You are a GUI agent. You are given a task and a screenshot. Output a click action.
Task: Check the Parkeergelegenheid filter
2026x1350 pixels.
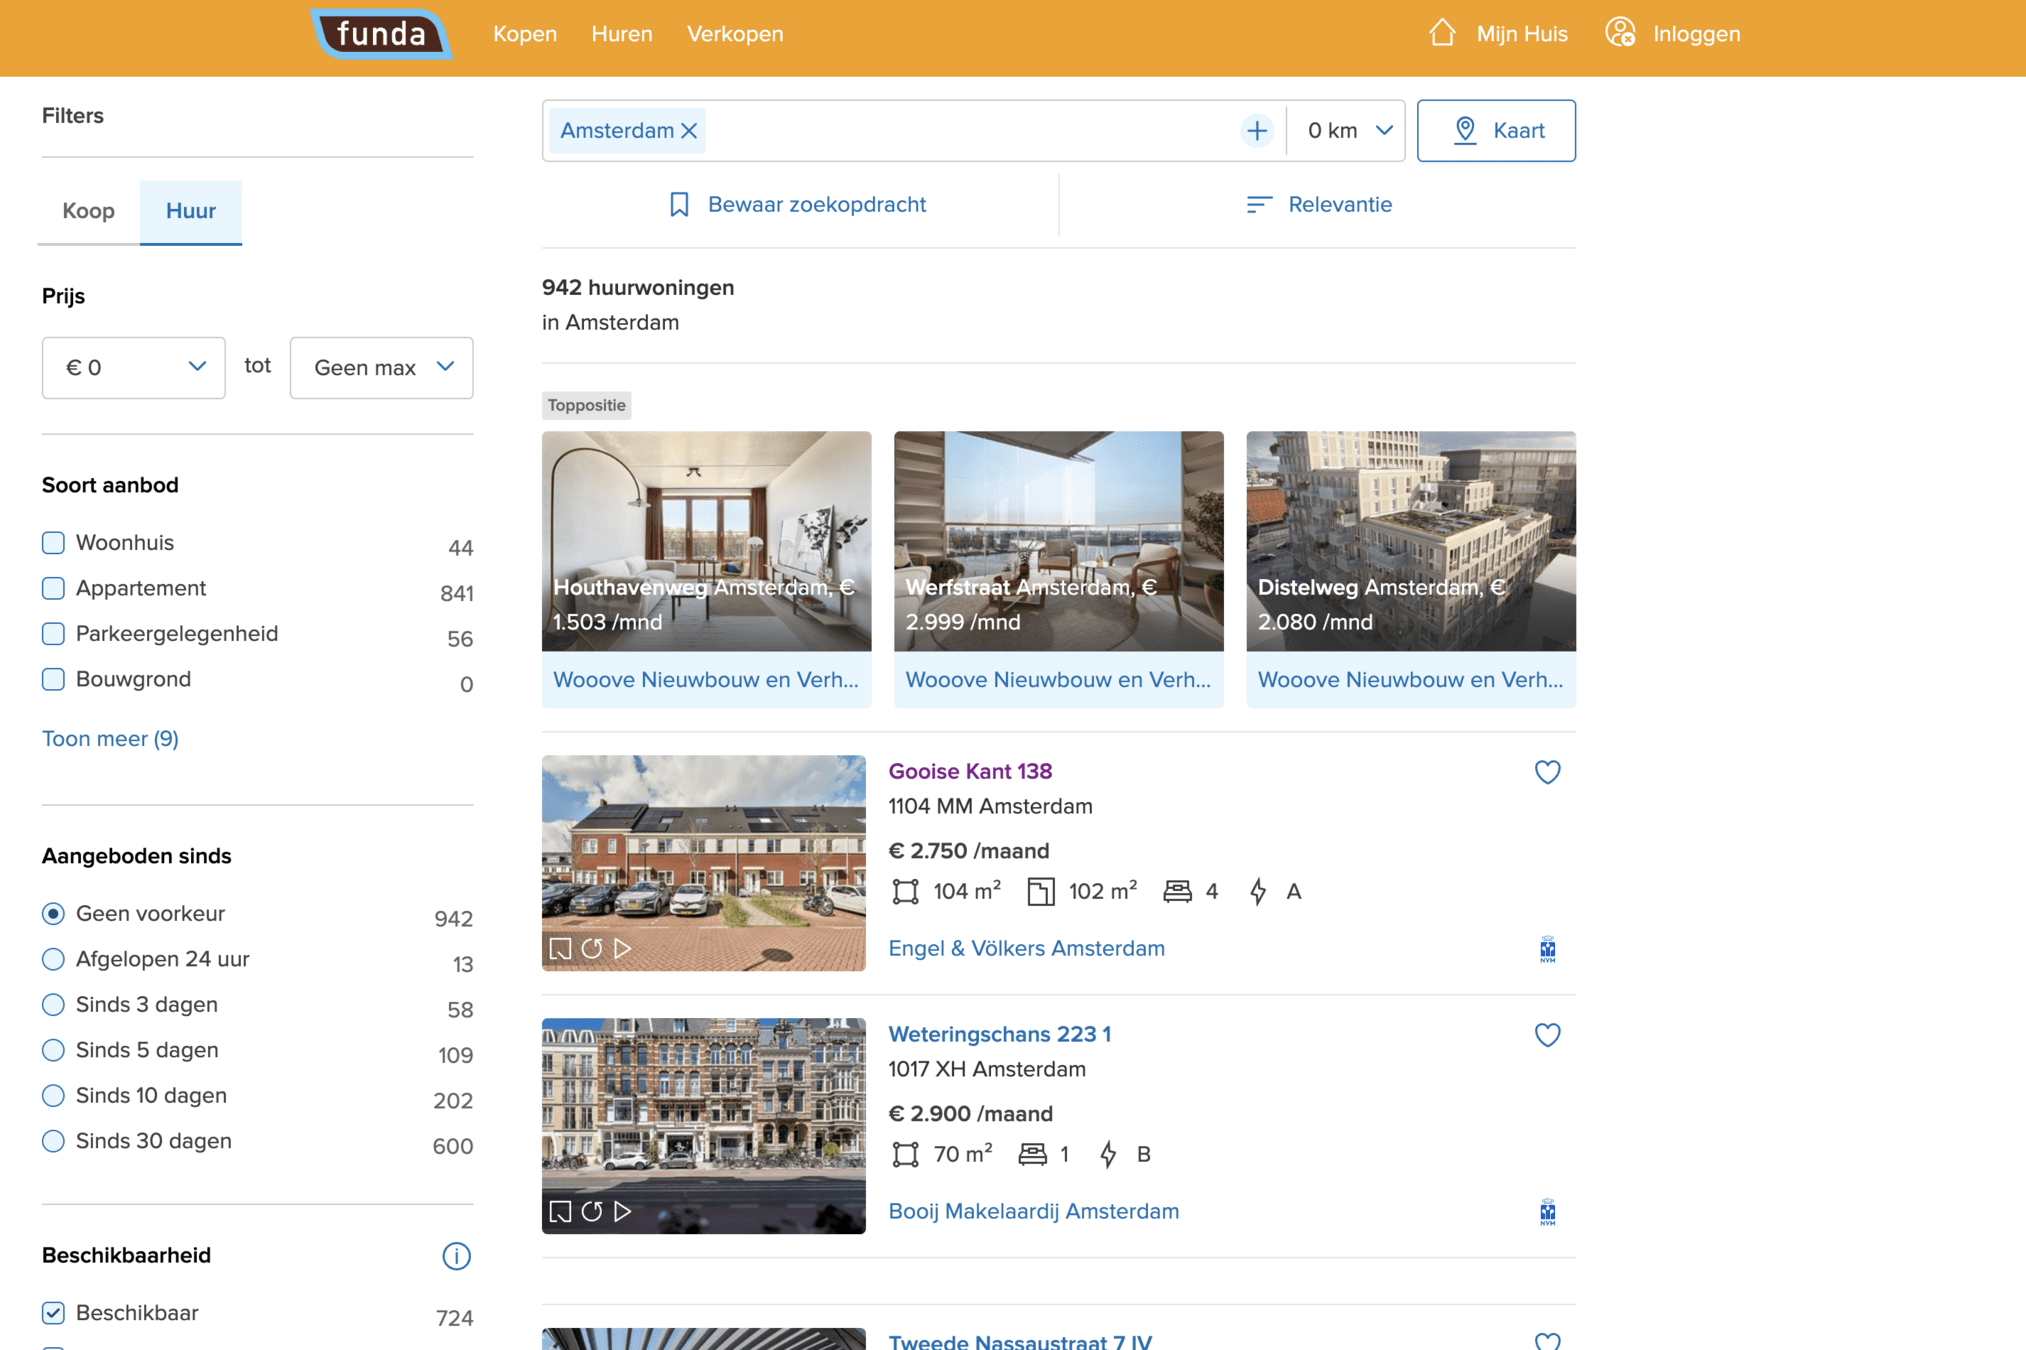pos(54,634)
